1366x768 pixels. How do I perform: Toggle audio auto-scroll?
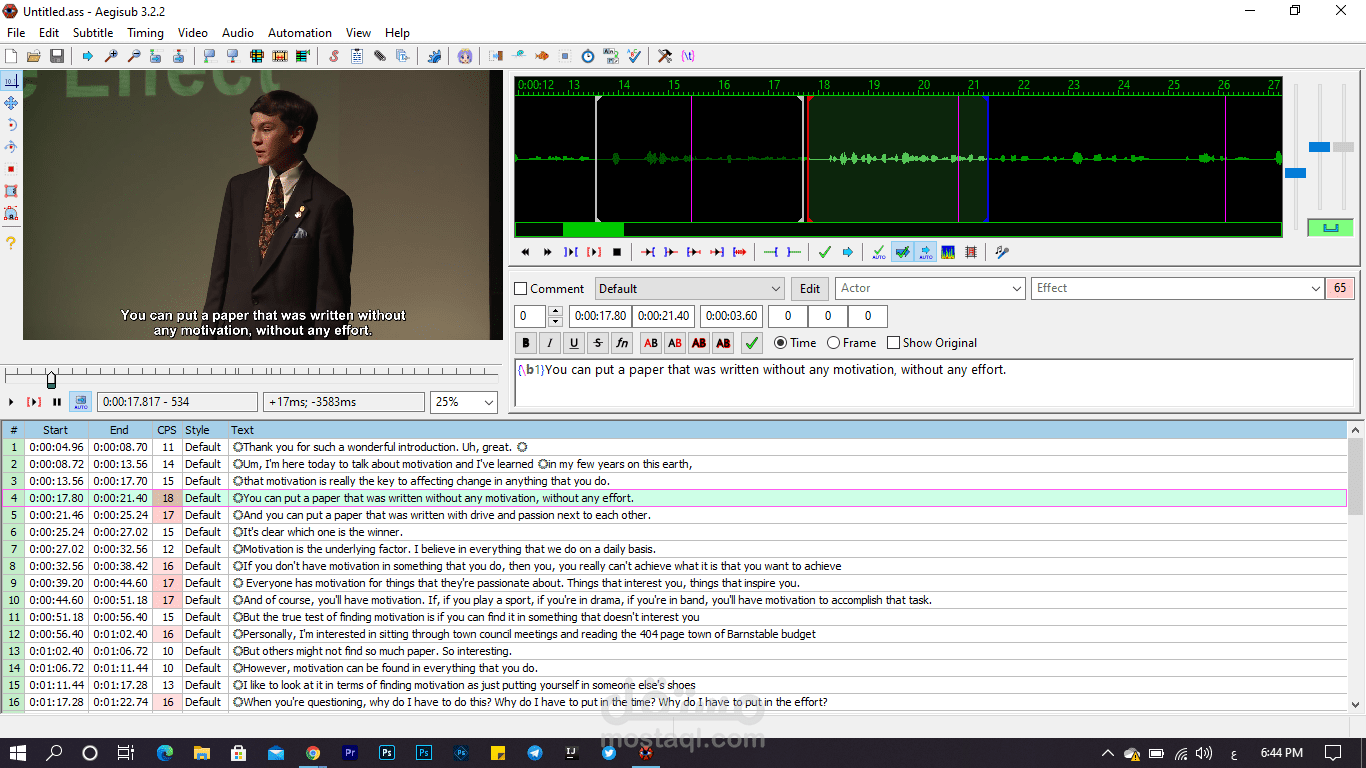926,252
